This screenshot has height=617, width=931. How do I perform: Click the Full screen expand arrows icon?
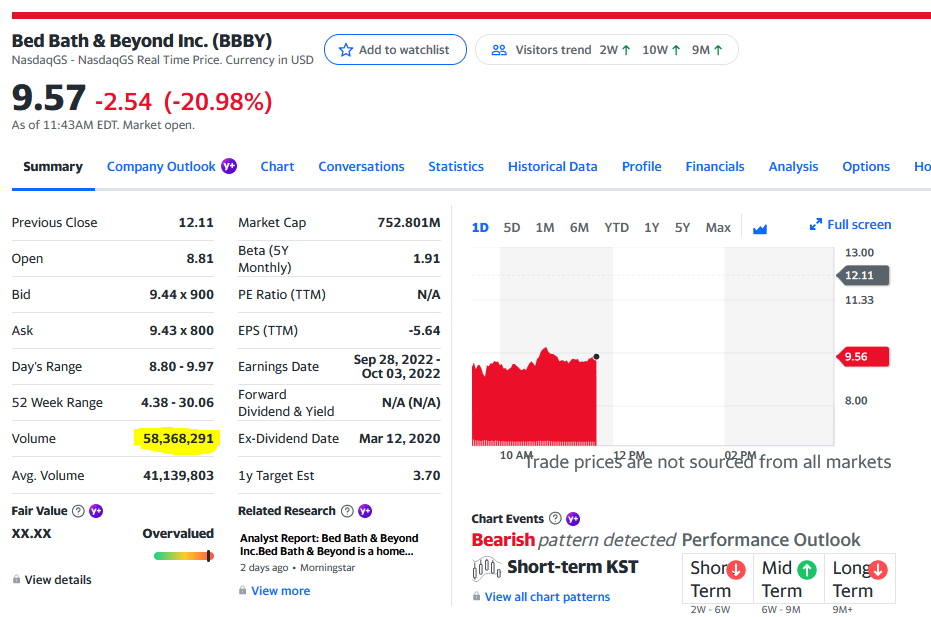(x=816, y=224)
